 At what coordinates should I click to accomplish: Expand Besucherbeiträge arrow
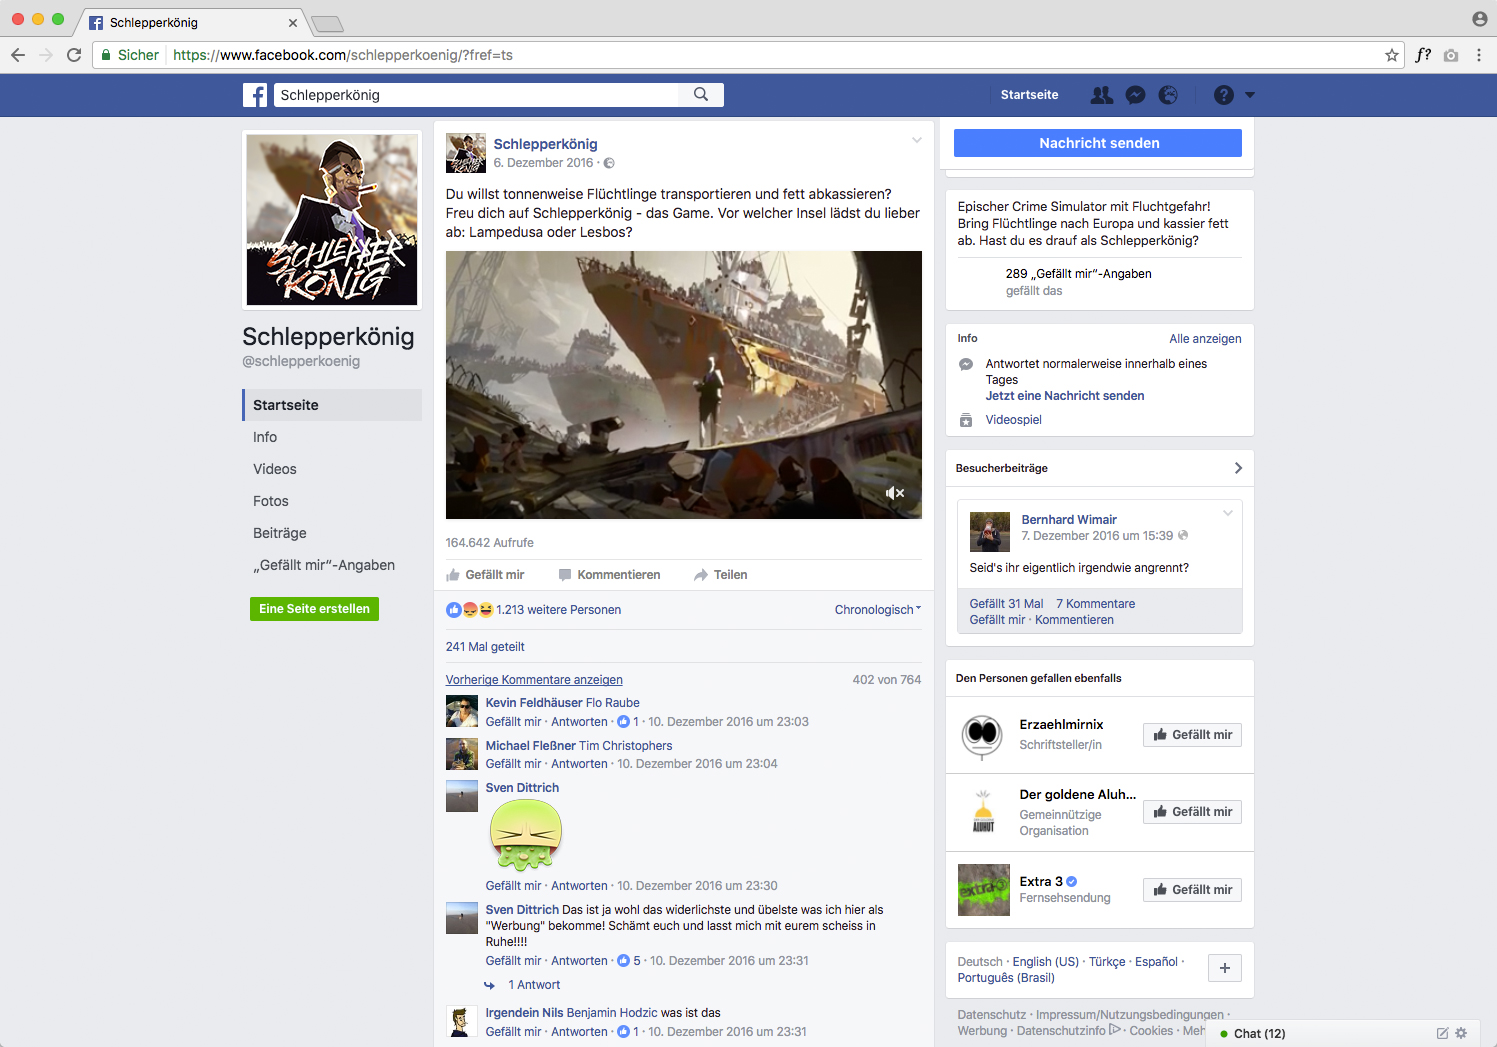click(1238, 468)
